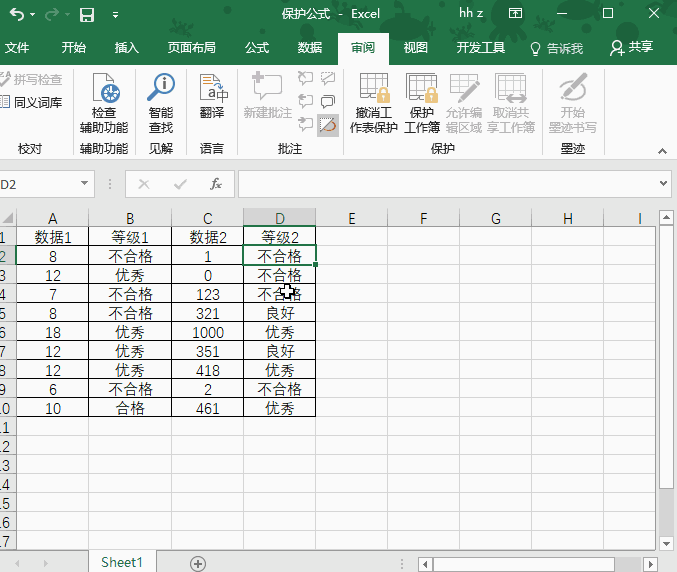Toggle show all comments icon
Image resolution: width=677 pixels, height=572 pixels.
(x=328, y=101)
